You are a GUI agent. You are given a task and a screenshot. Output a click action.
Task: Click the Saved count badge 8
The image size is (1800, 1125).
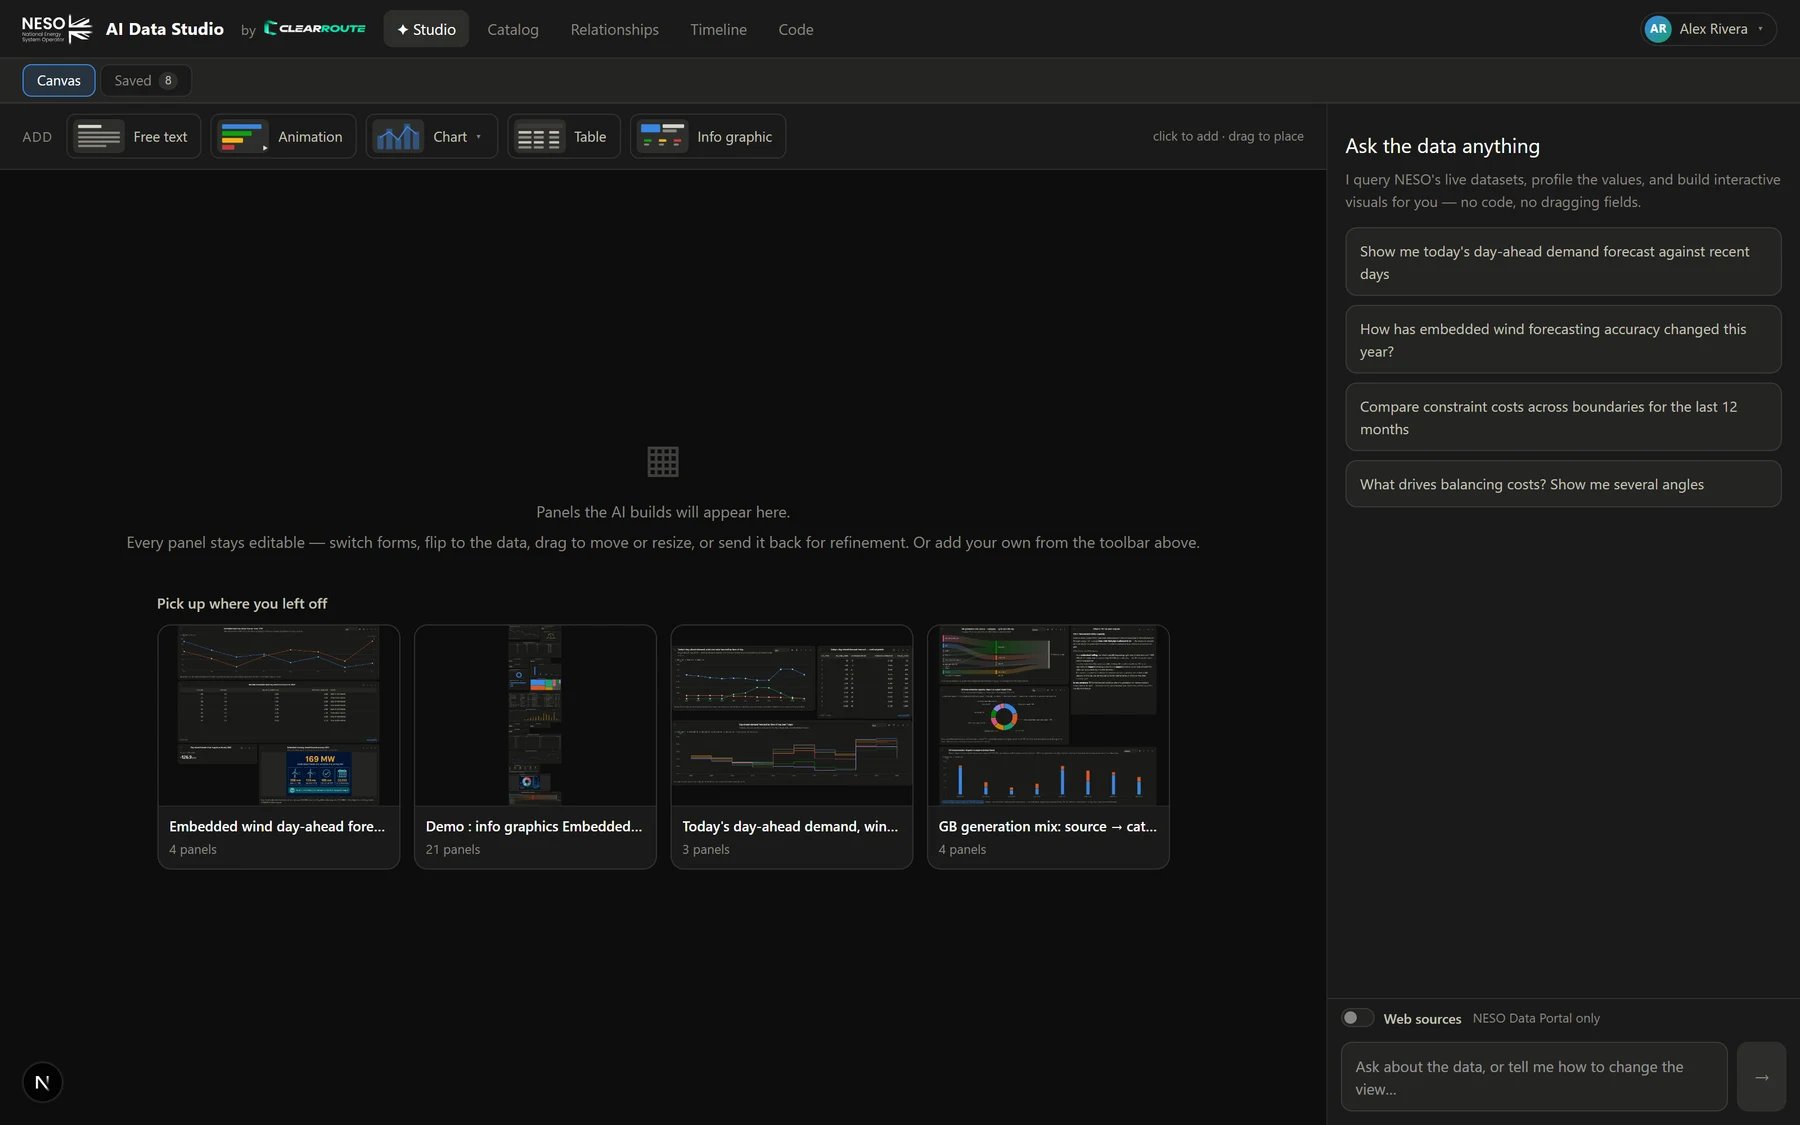point(168,80)
